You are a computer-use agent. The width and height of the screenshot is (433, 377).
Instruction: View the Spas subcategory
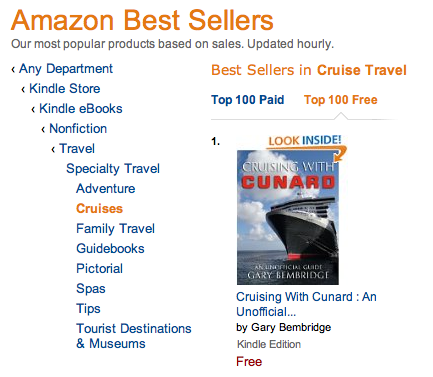point(91,289)
